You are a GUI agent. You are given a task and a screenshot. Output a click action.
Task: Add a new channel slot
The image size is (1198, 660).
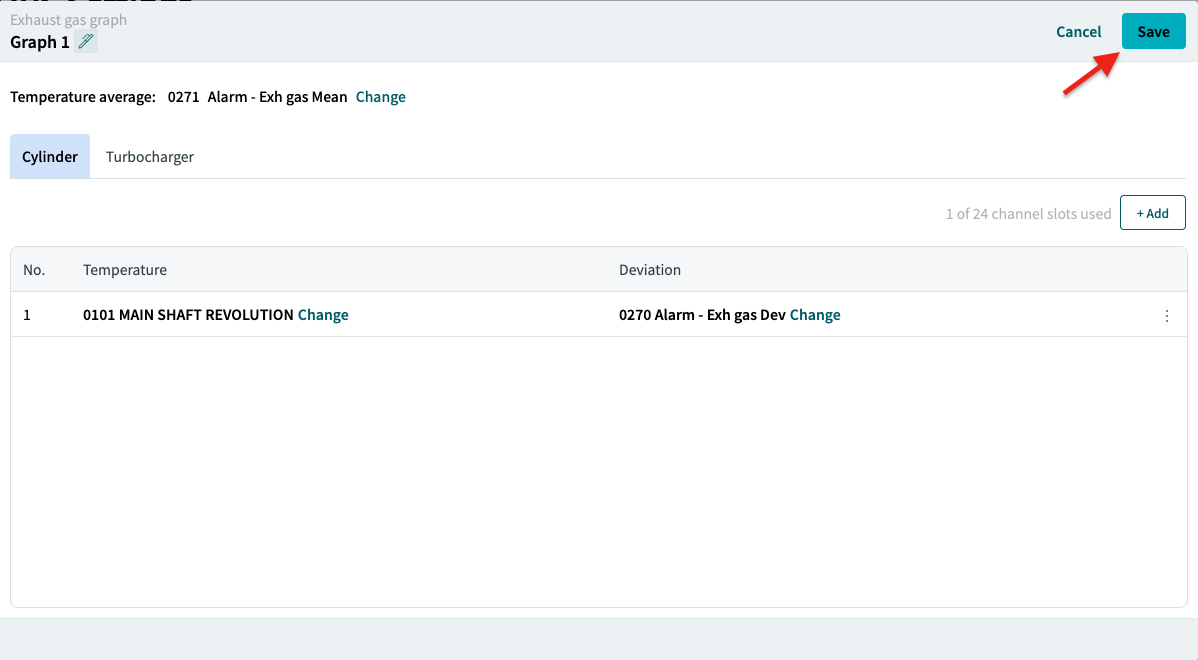pyautogui.click(x=1152, y=213)
